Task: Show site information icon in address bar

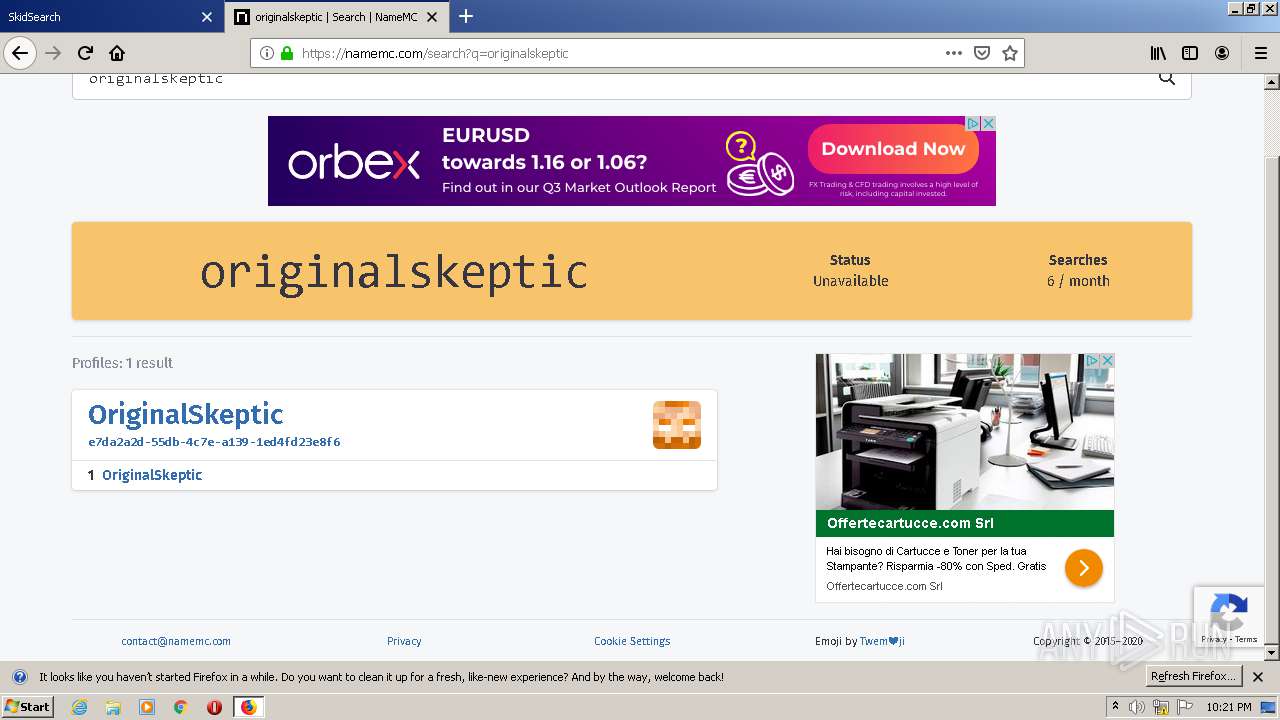Action: coord(266,53)
